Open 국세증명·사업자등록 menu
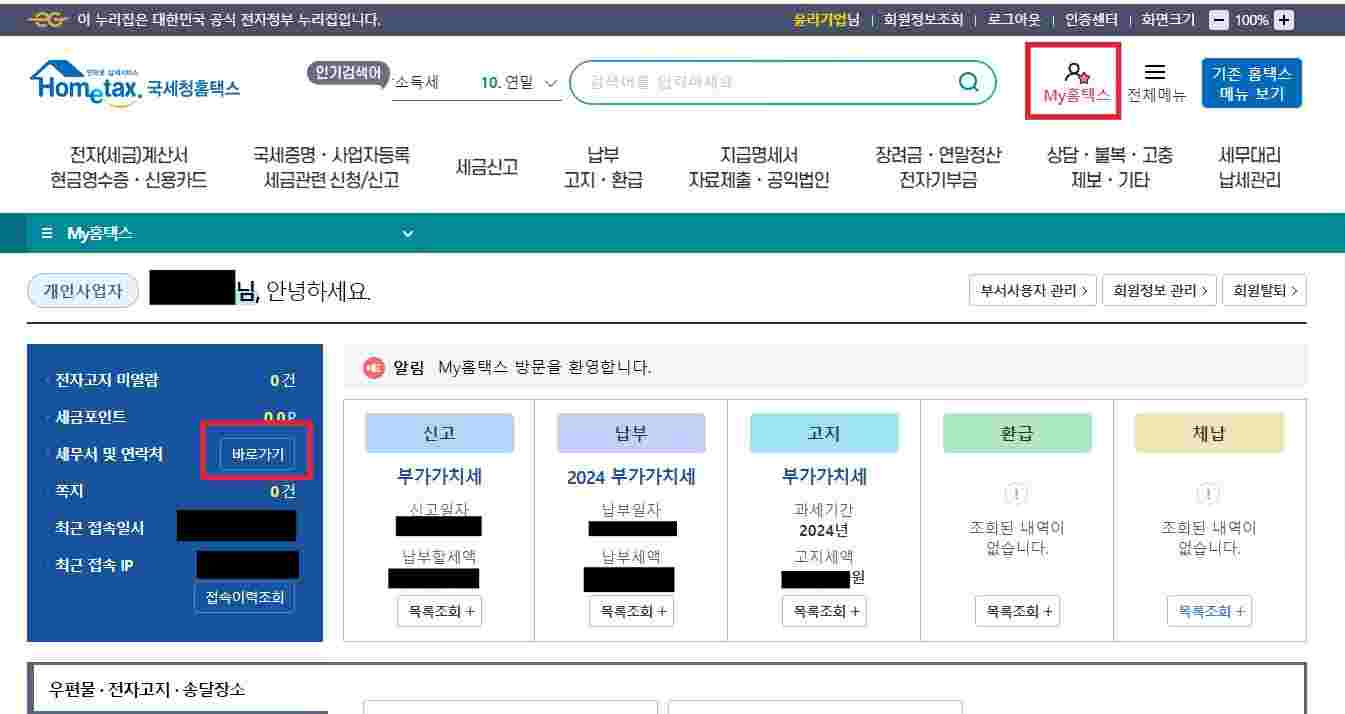The height and width of the screenshot is (714, 1345). 331,168
